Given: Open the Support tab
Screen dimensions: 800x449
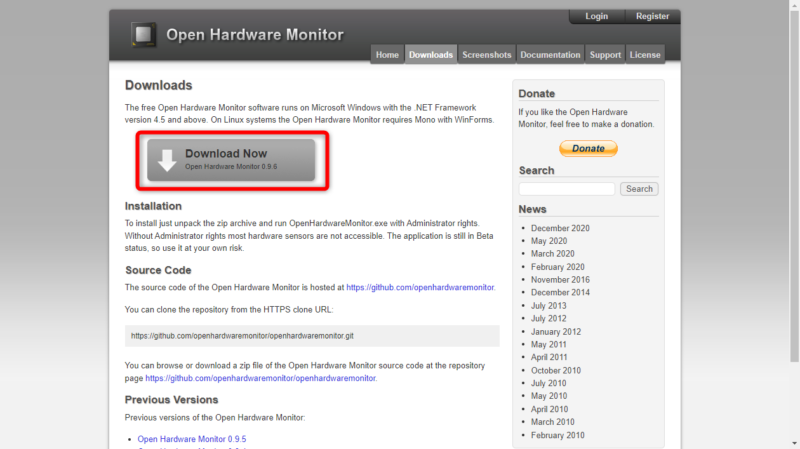Looking at the screenshot, I should tap(605, 55).
